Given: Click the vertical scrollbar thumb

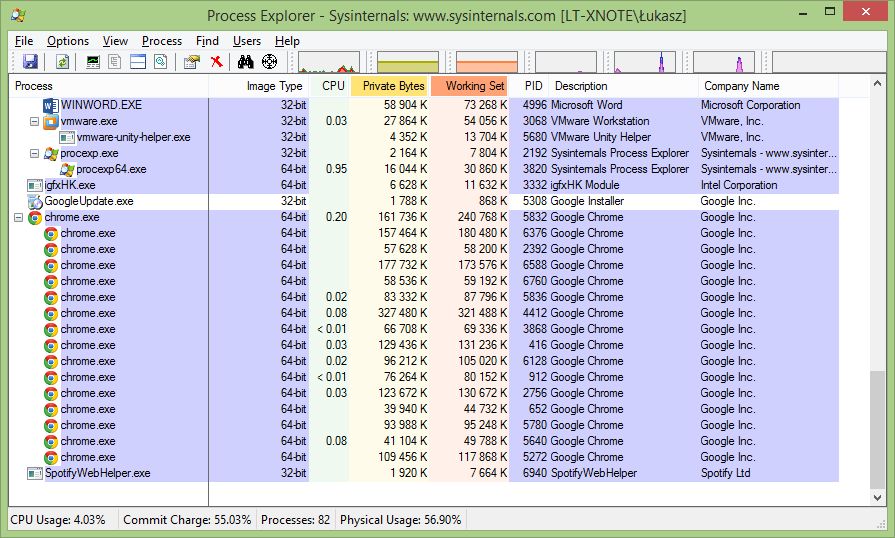Looking at the screenshot, I should click(877, 429).
